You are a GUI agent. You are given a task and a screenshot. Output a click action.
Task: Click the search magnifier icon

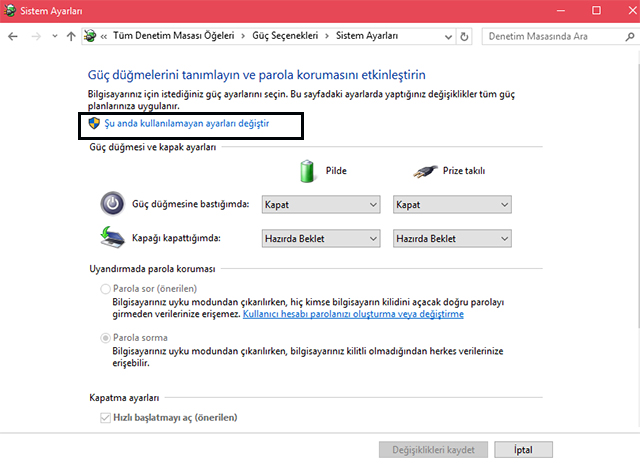(x=630, y=37)
